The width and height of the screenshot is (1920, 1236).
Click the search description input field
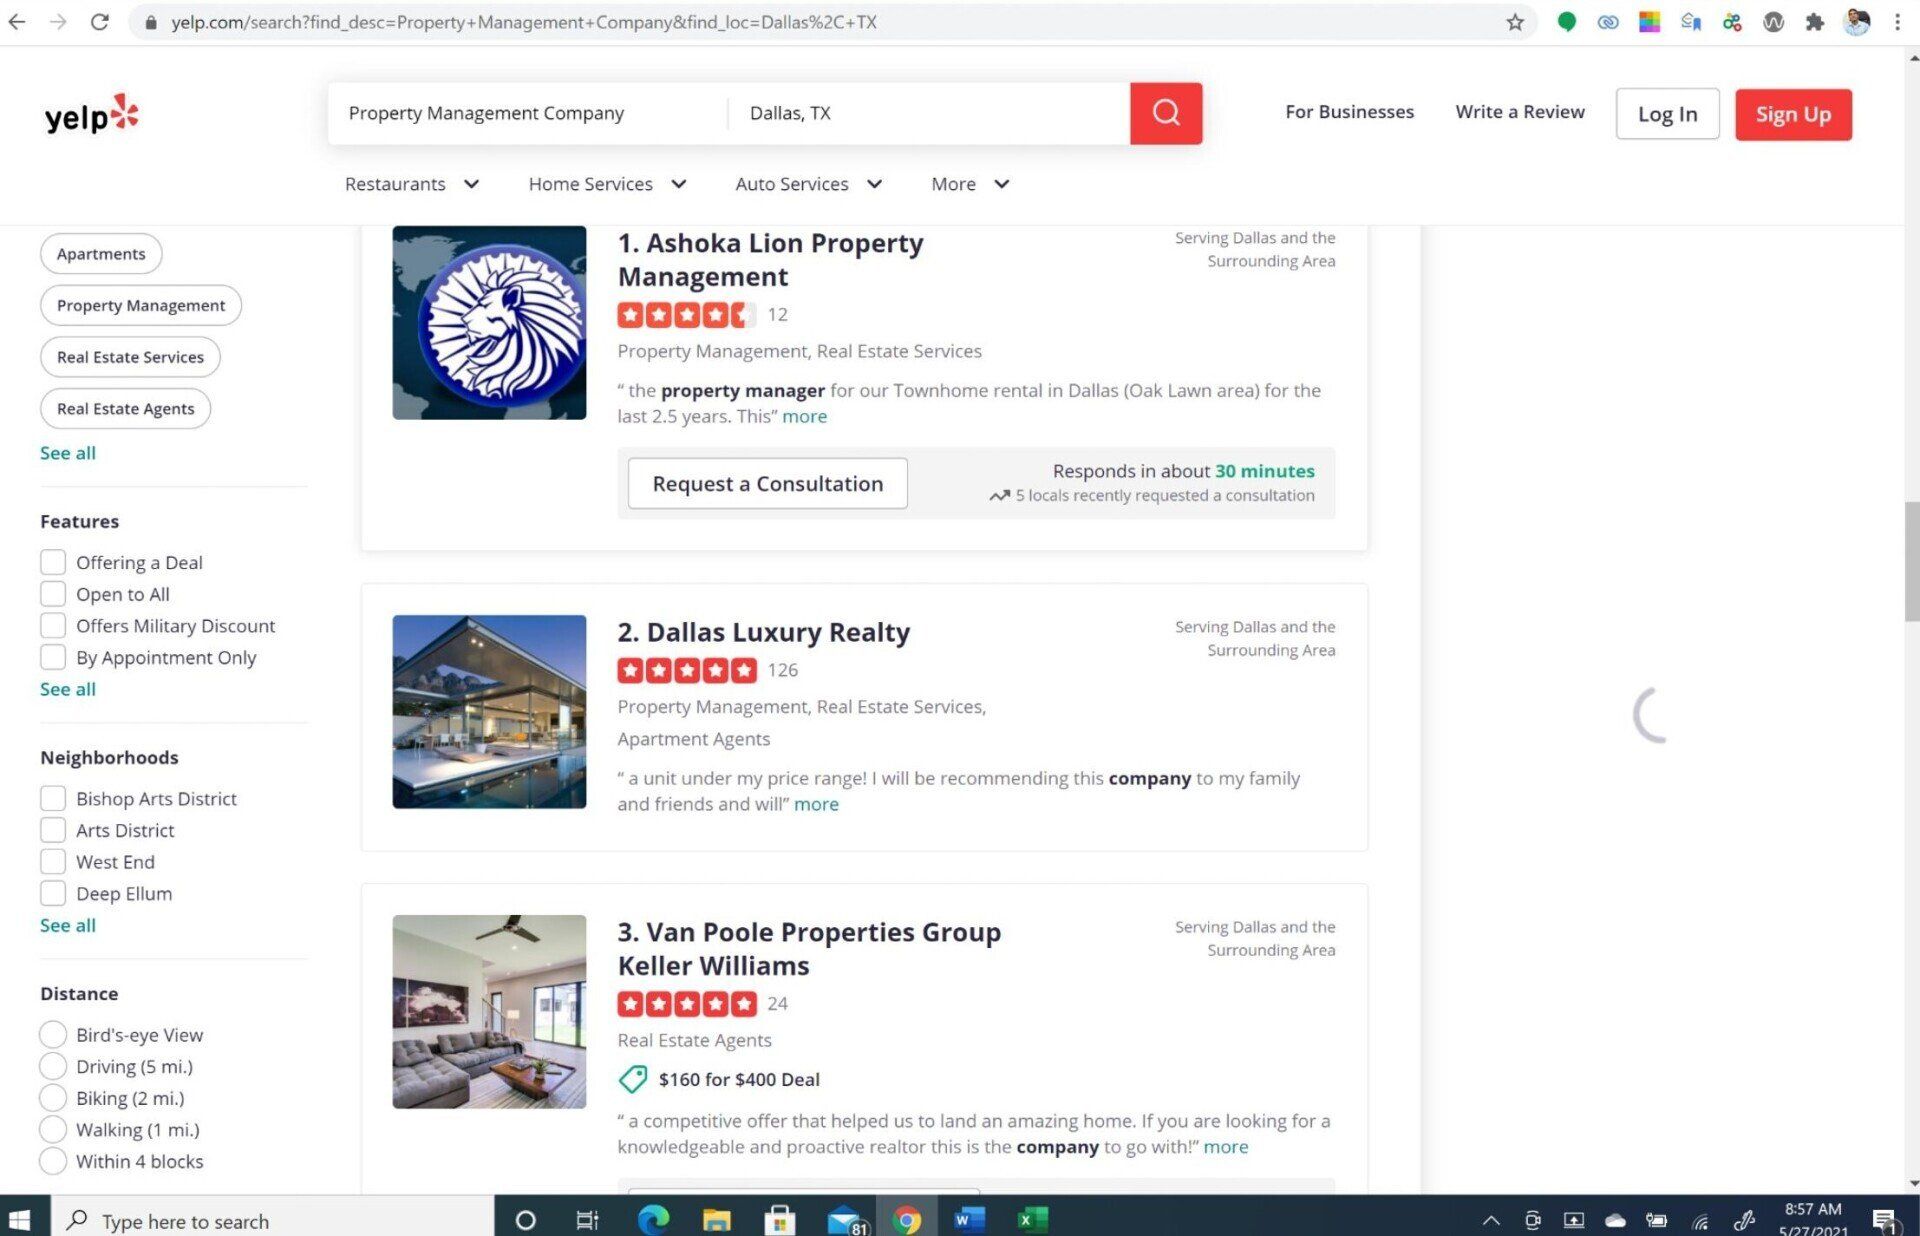(528, 113)
